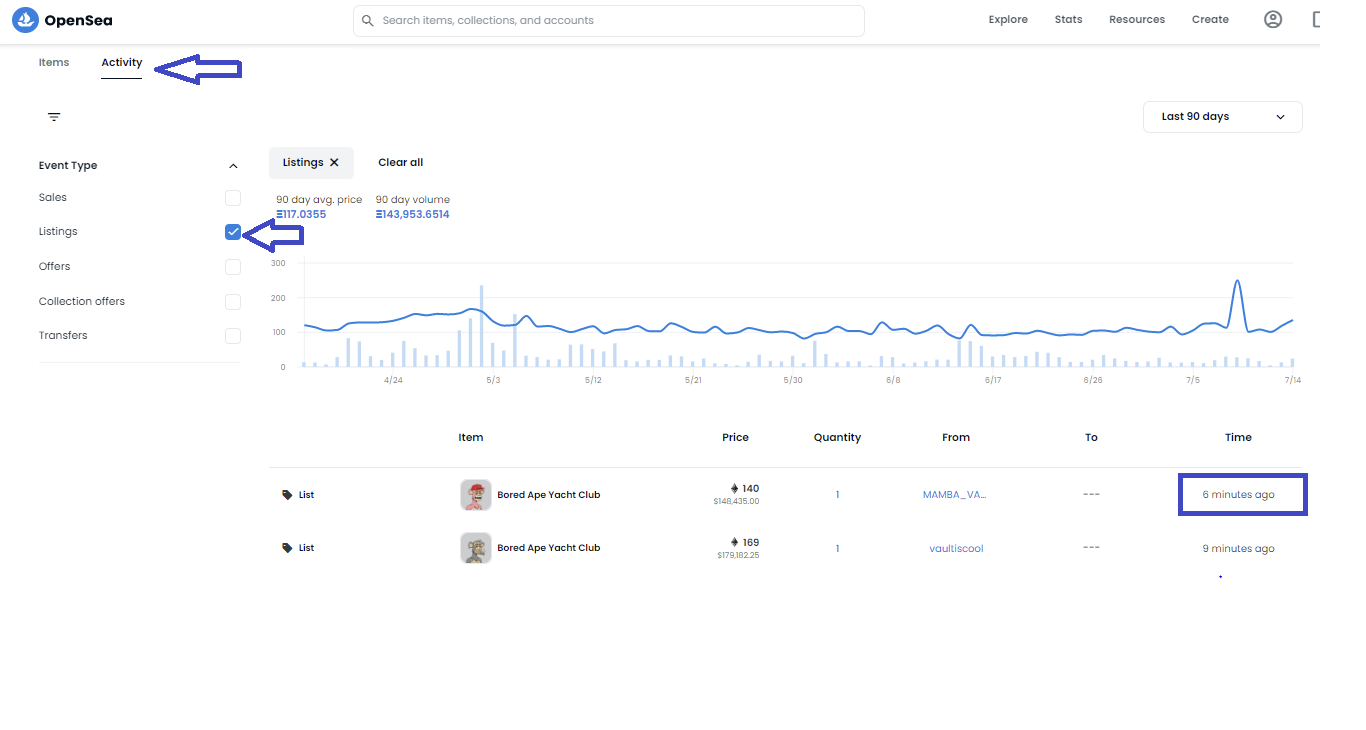Click the 6 minutes ago timestamp
Viewport: 1366px width, 730px height.
(1238, 495)
